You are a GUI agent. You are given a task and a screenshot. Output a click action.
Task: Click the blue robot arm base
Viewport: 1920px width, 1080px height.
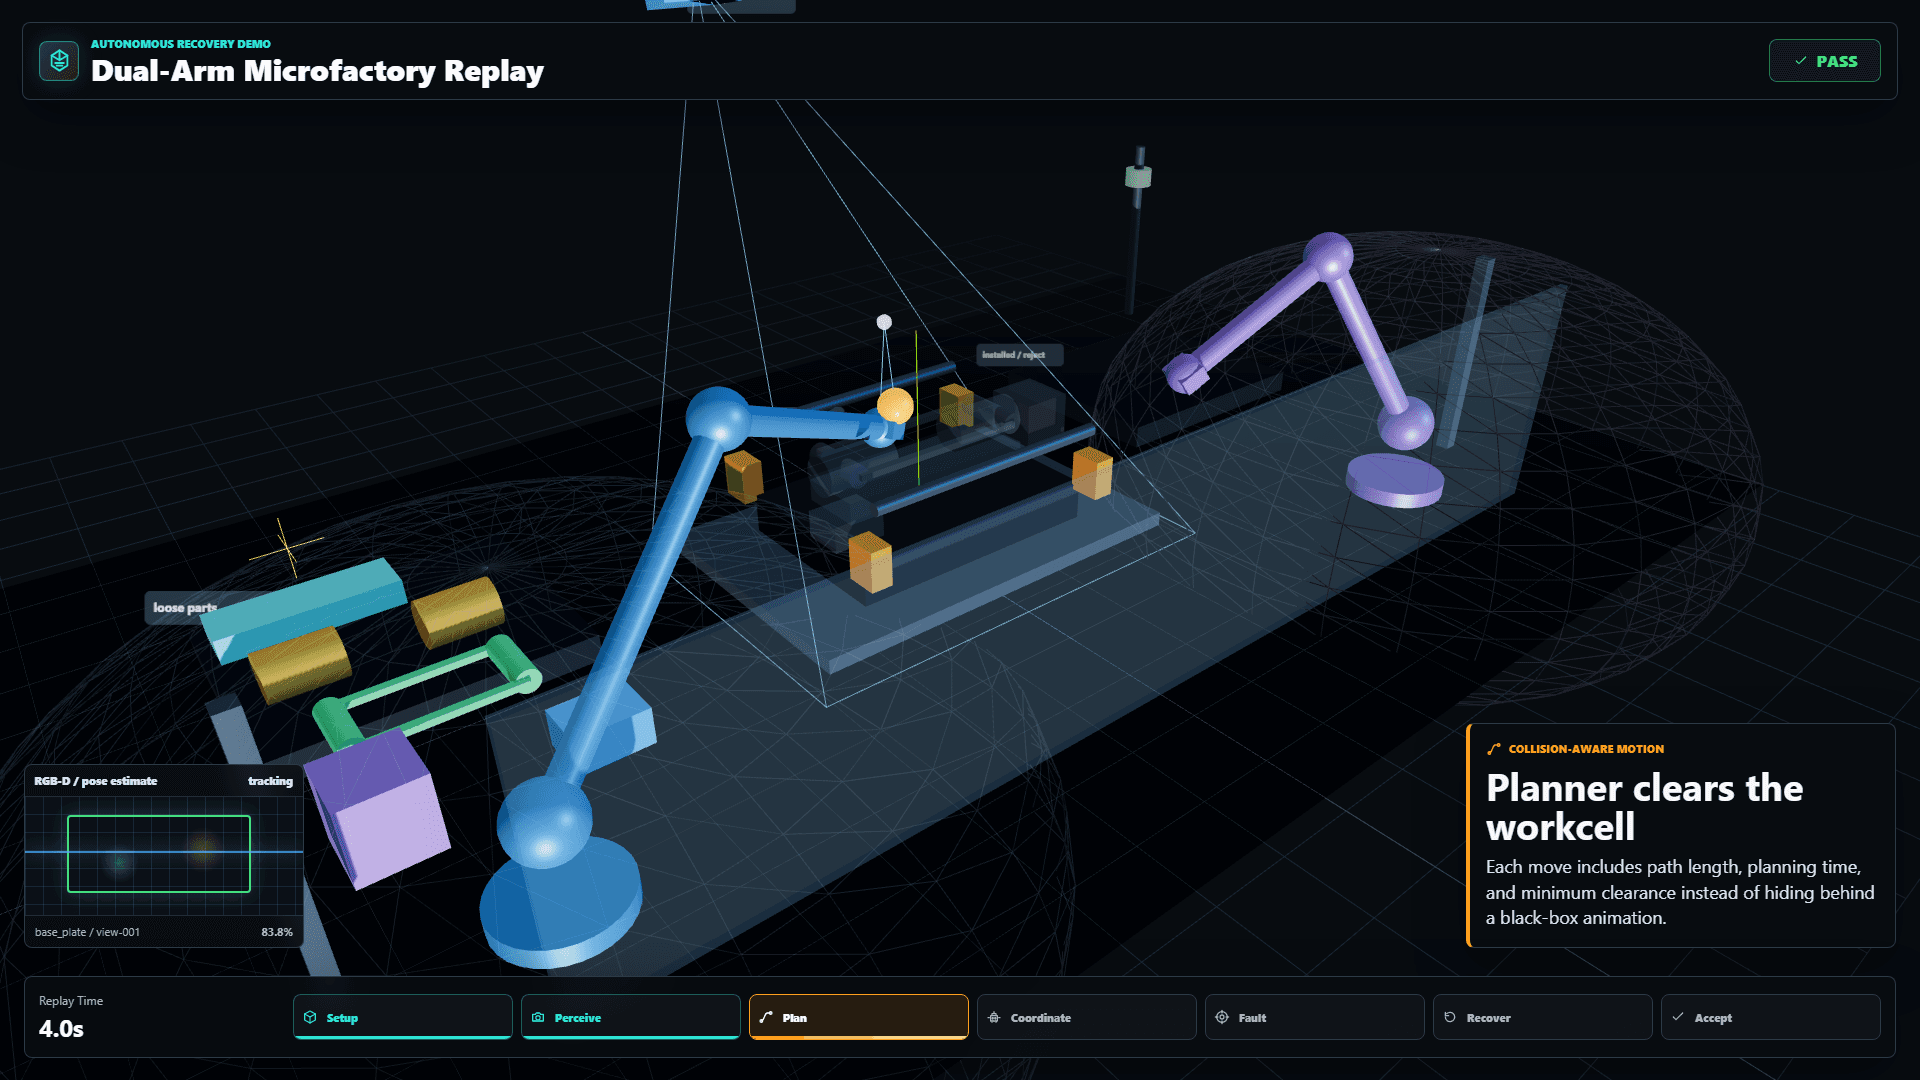[560, 905]
